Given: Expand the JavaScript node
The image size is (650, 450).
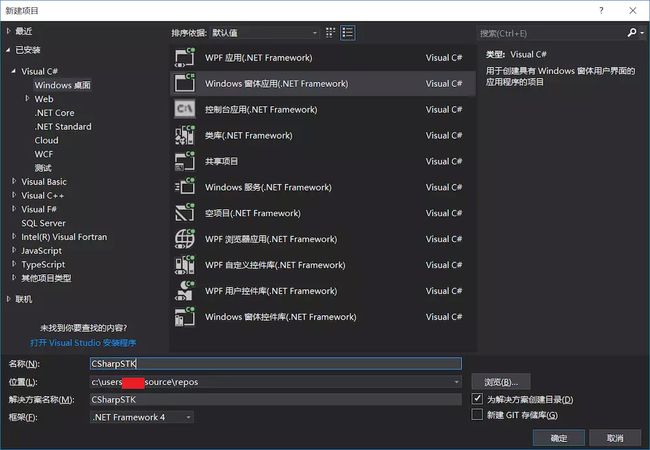Looking at the screenshot, I should pos(14,250).
